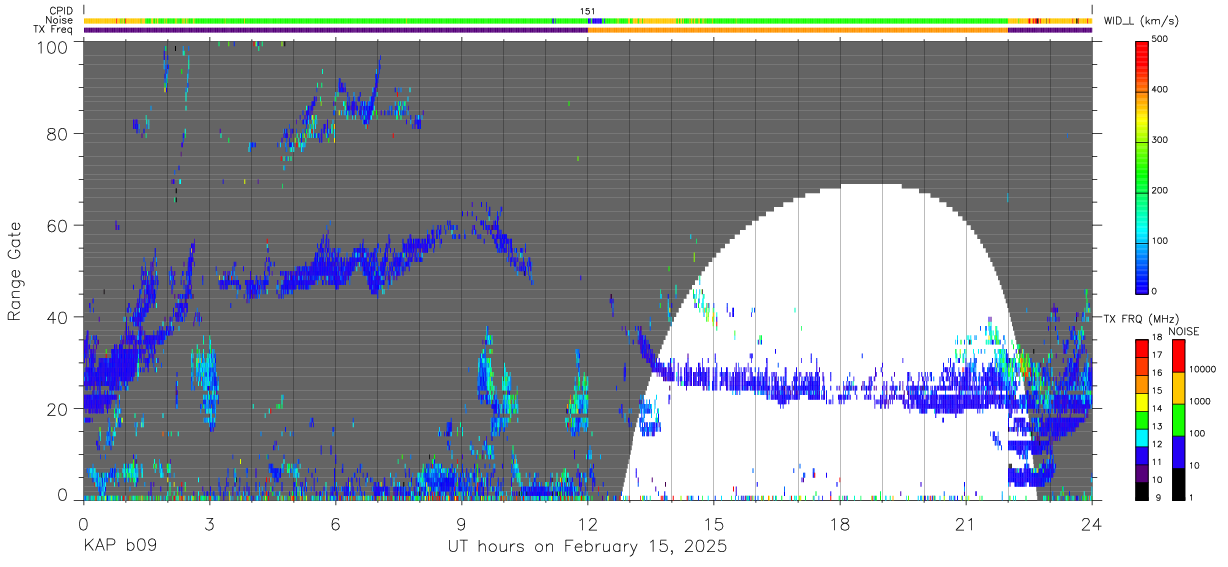The height and width of the screenshot is (567, 1228).
Task: Click the 24 tick on UT hours axis
Action: [1092, 523]
